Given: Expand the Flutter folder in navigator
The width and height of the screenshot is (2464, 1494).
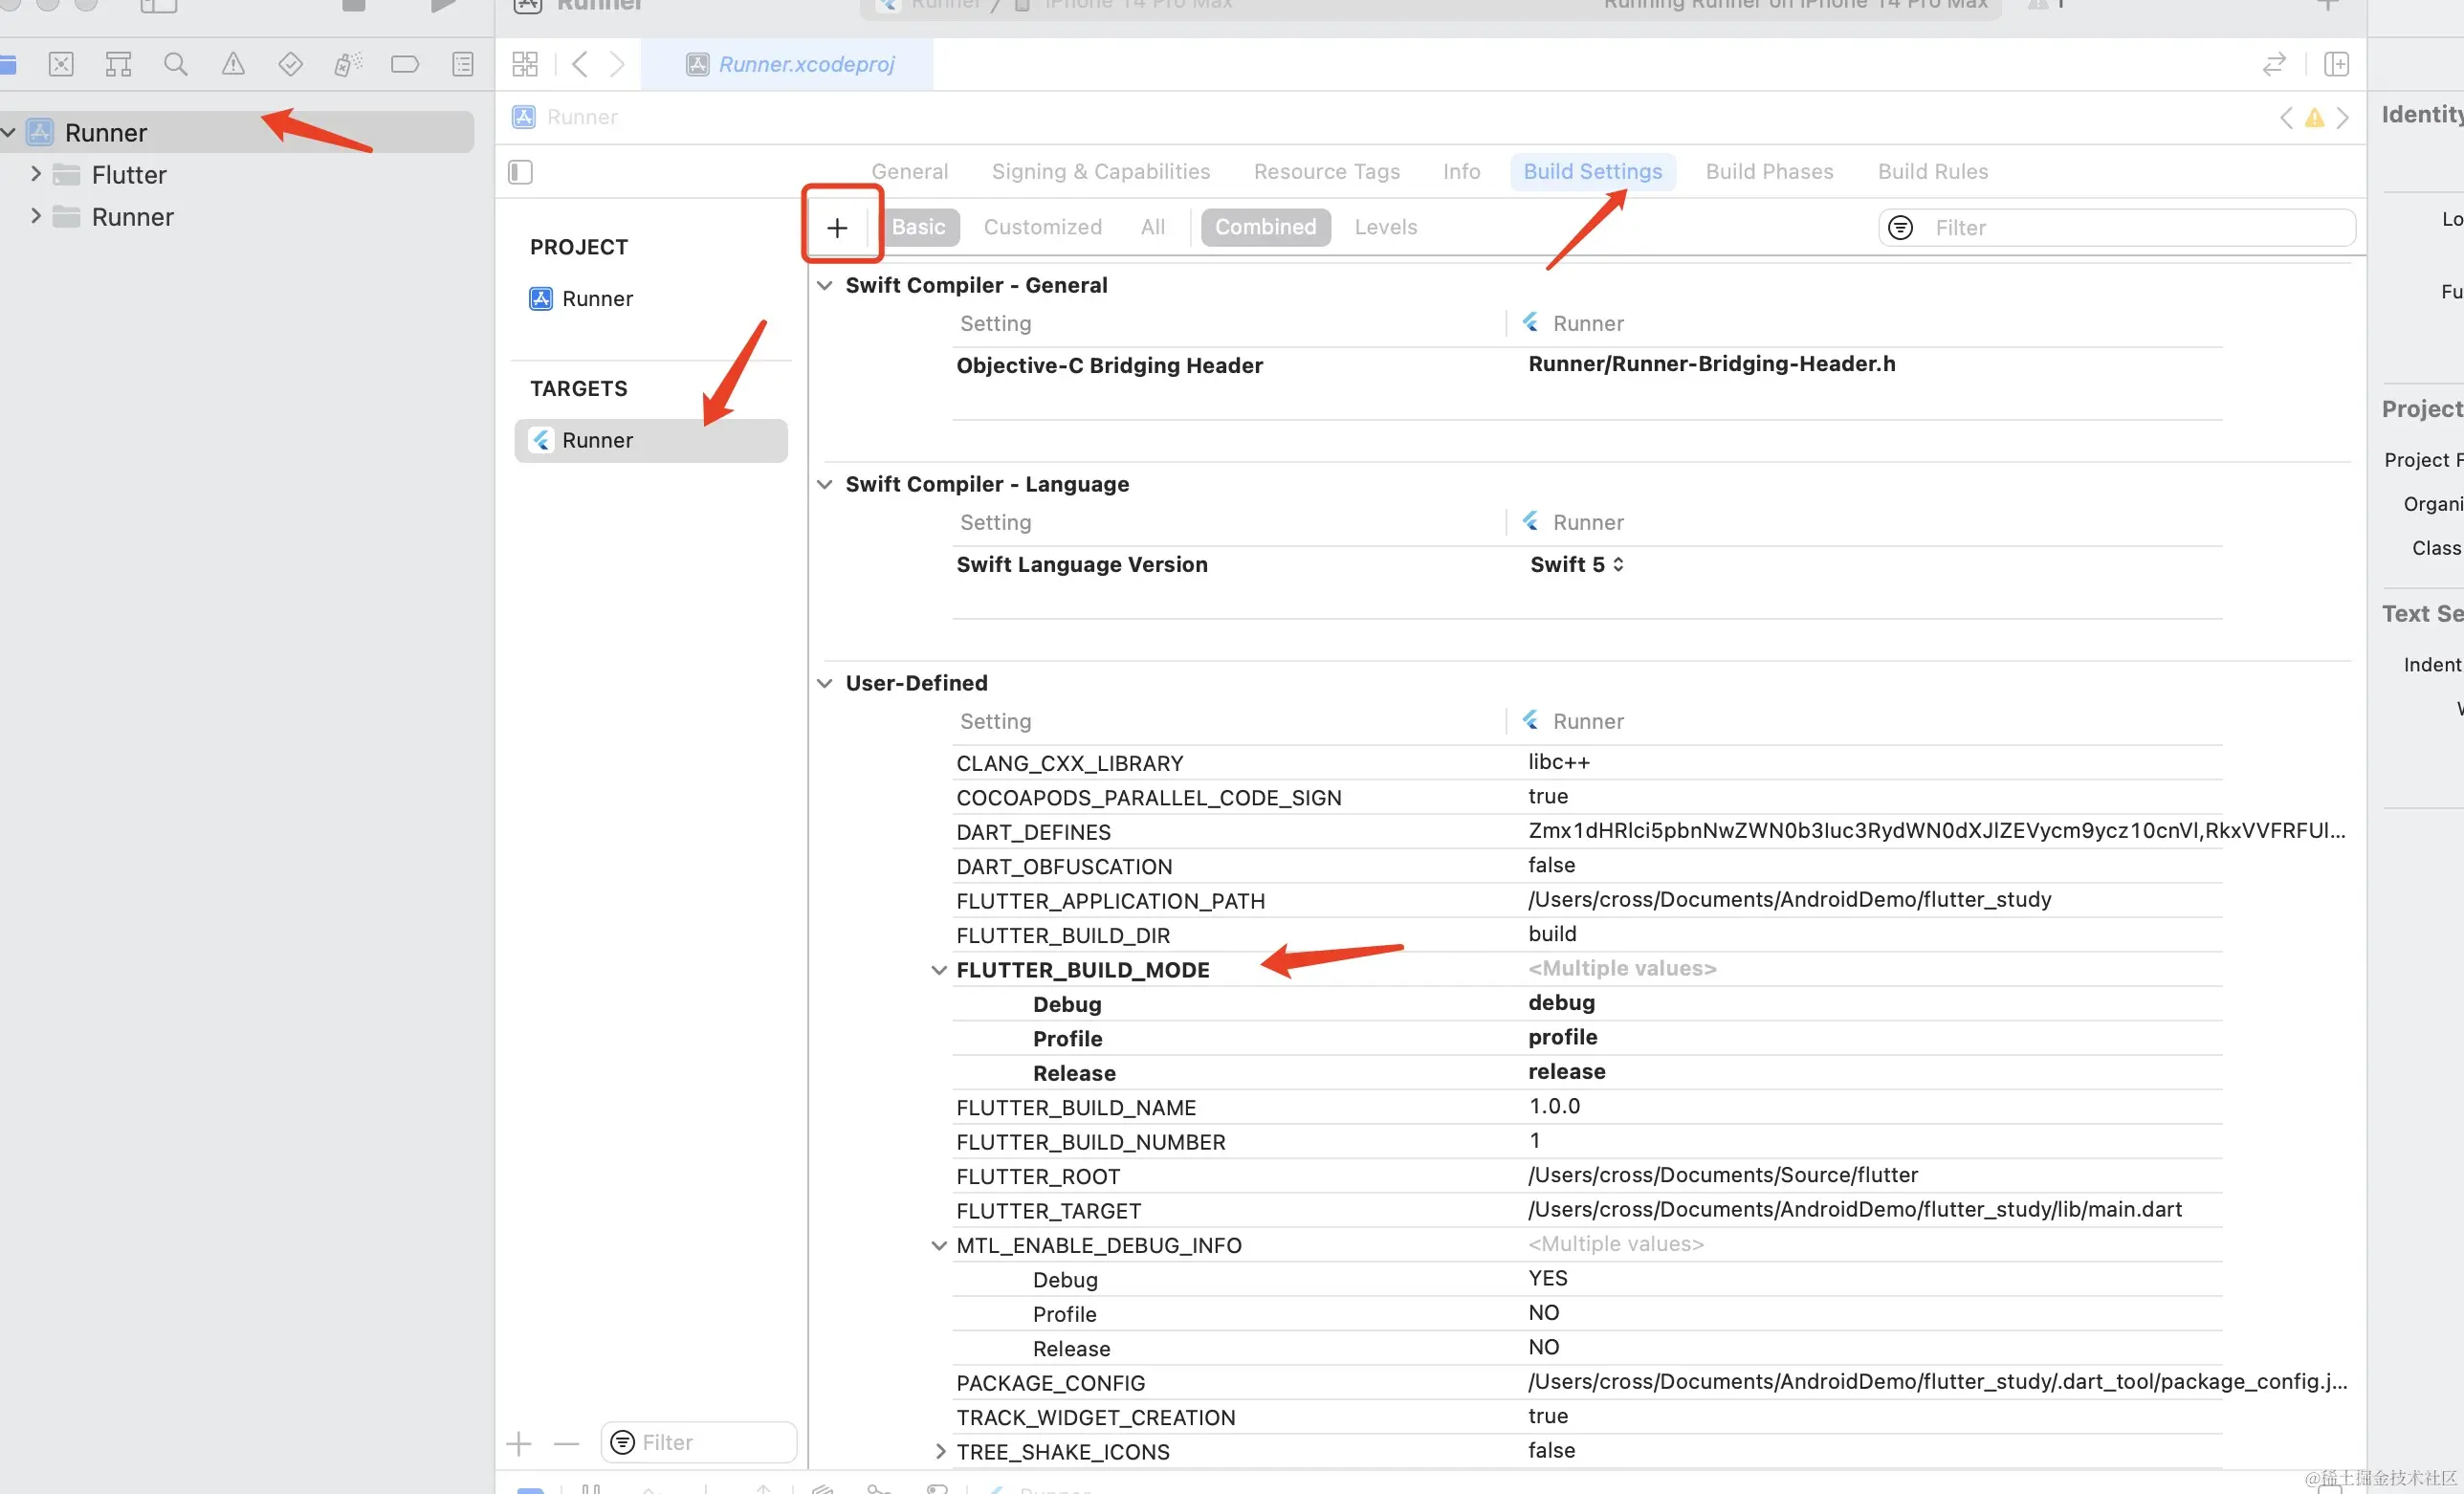Looking at the screenshot, I should (36, 174).
